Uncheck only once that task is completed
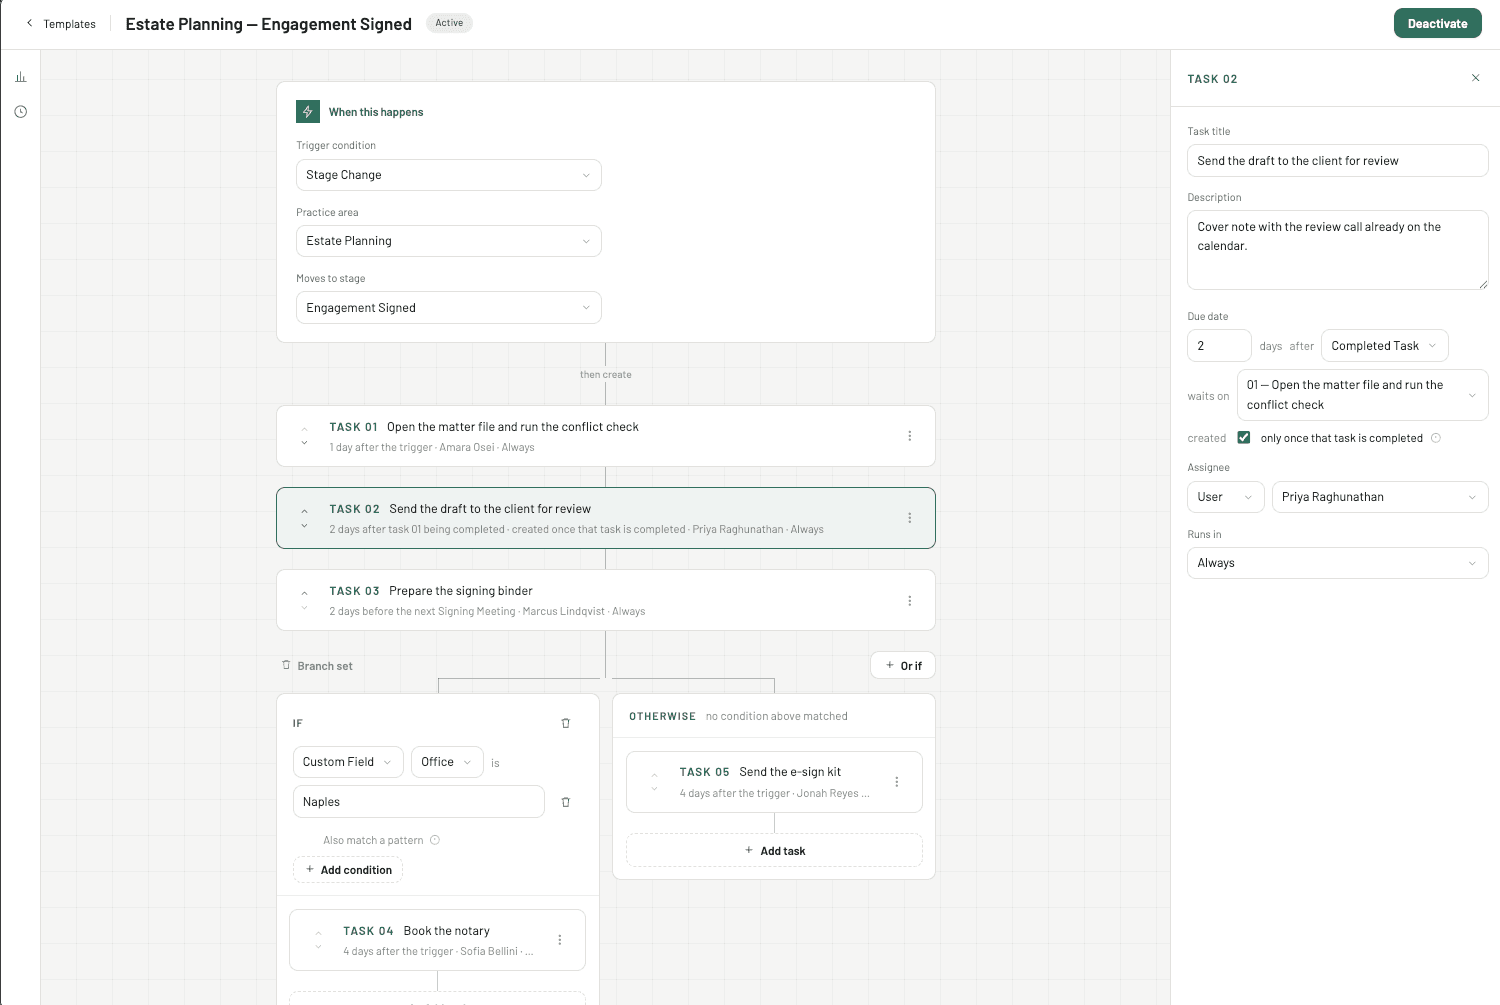 click(x=1244, y=438)
